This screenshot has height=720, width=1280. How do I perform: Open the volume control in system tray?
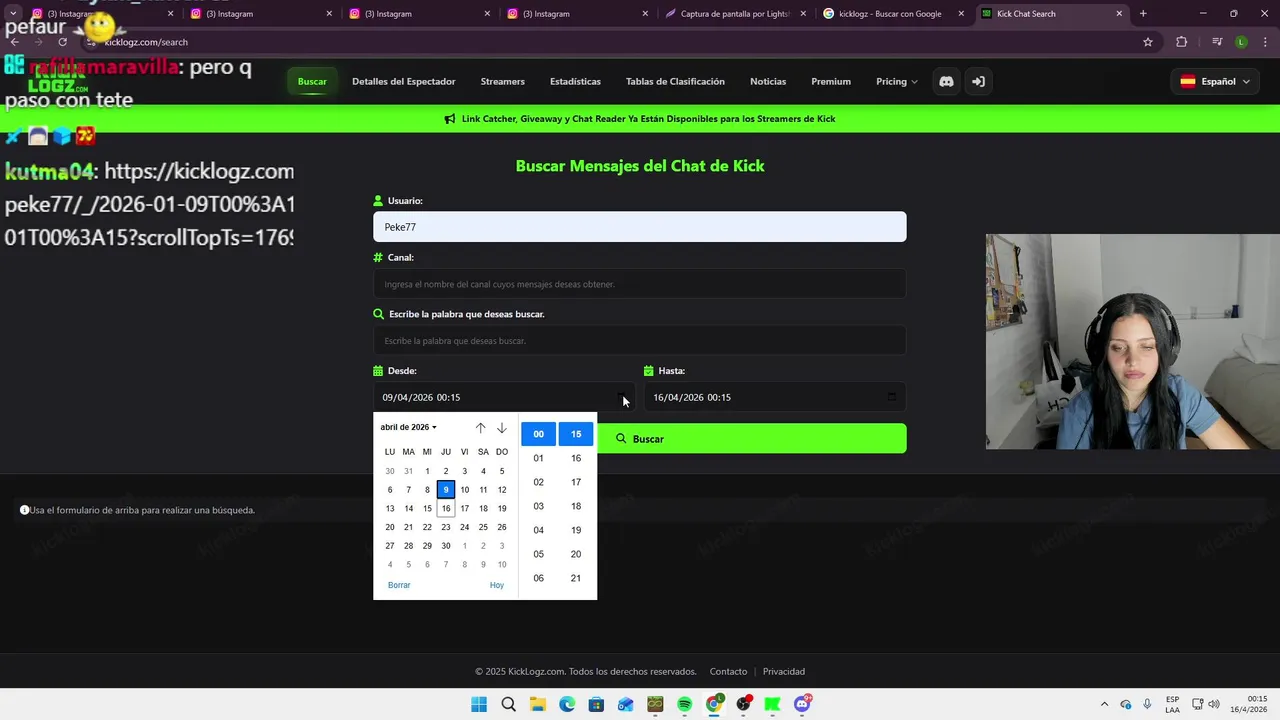tap(1215, 704)
